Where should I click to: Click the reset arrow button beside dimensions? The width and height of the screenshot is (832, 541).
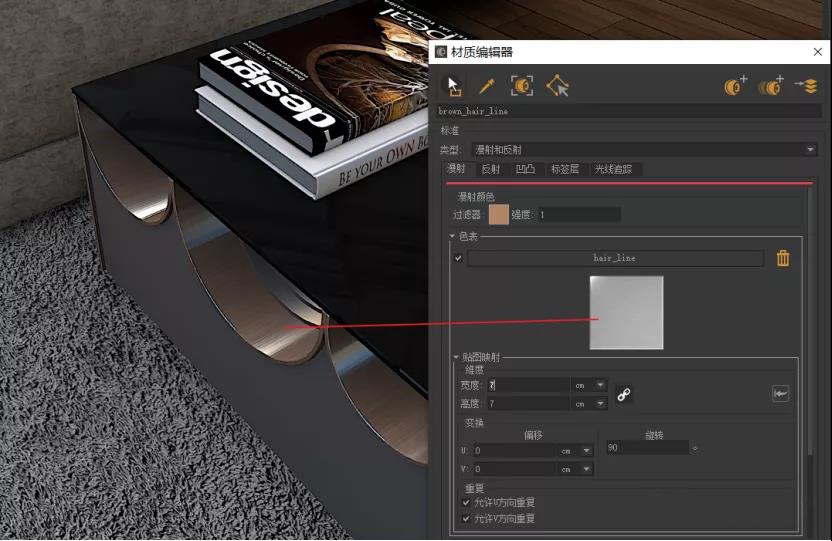point(780,394)
